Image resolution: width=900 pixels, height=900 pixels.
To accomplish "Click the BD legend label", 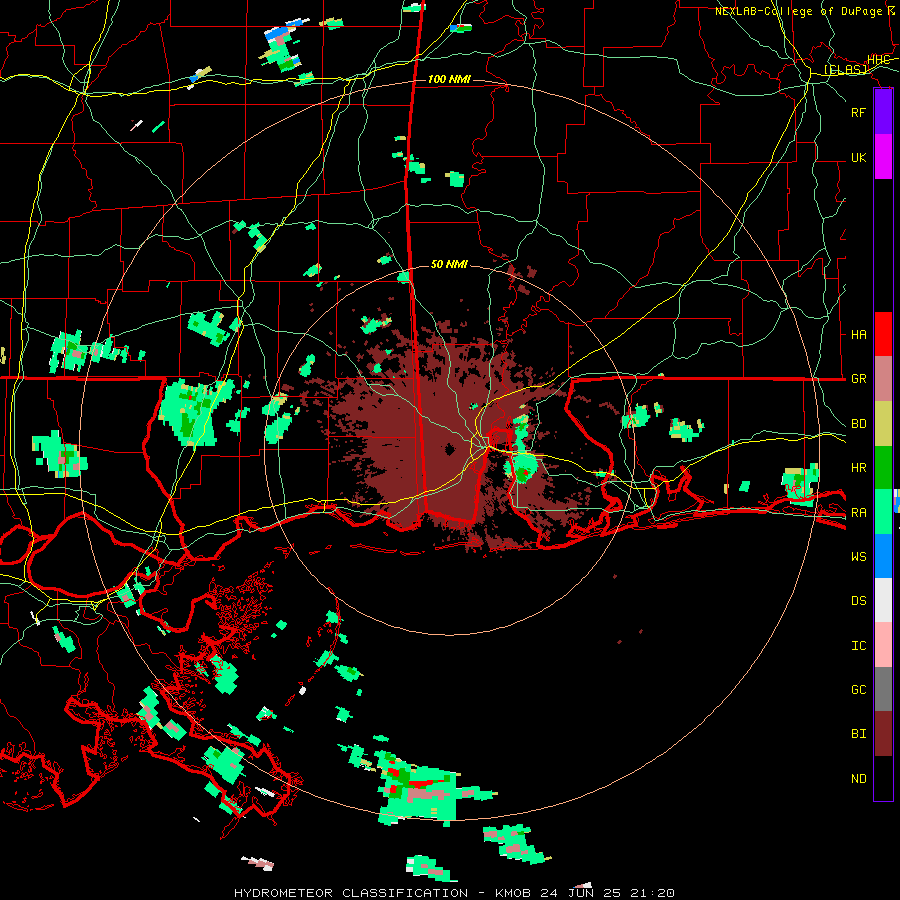I will pyautogui.click(x=858, y=424).
